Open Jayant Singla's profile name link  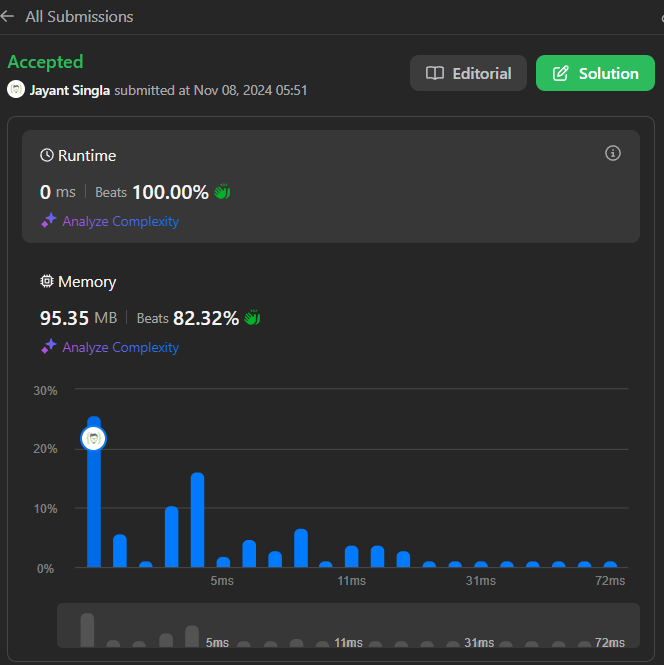coord(70,90)
